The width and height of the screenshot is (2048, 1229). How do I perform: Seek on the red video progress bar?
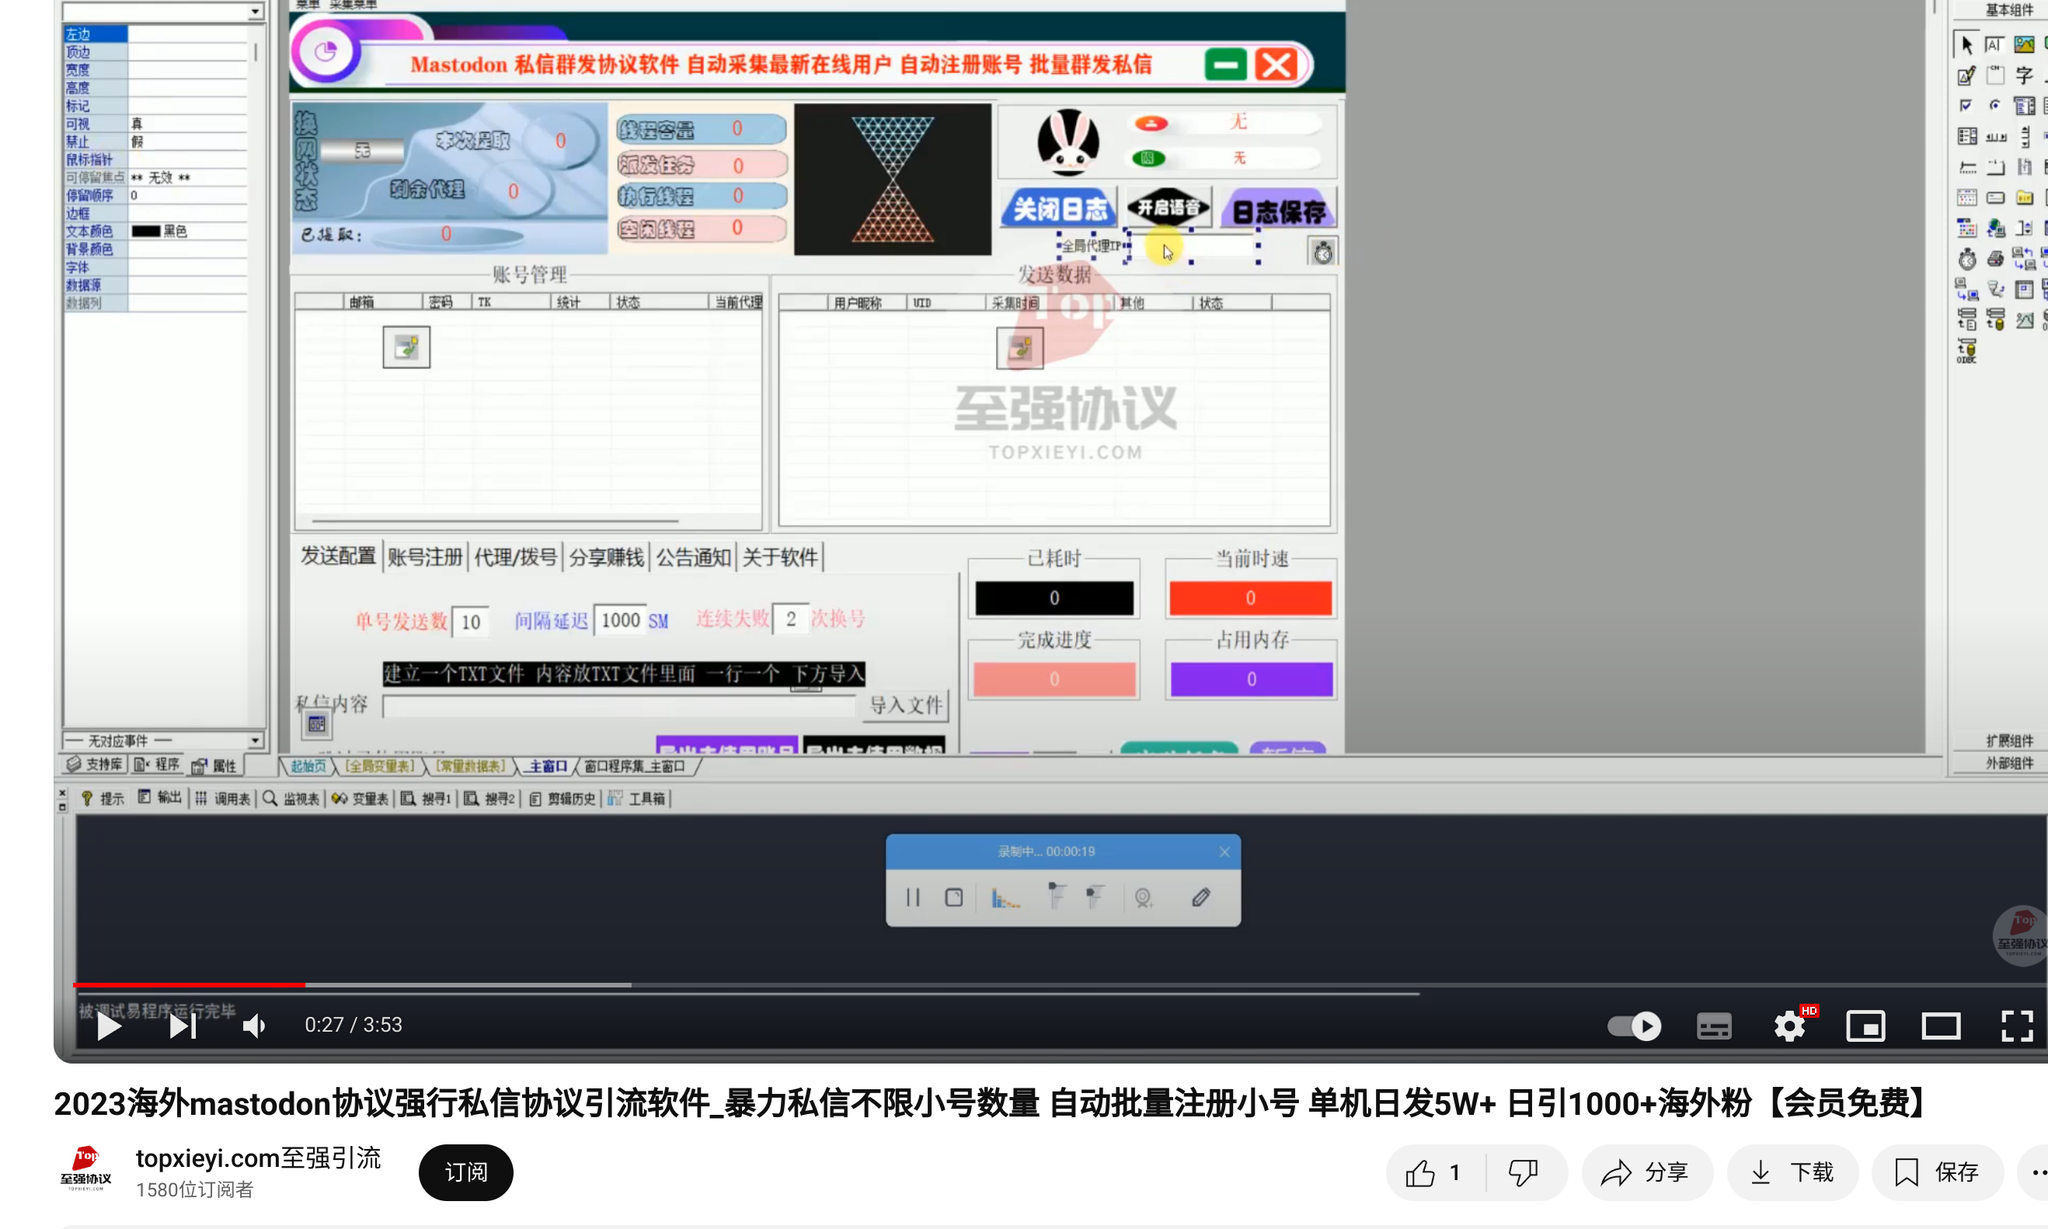click(189, 985)
